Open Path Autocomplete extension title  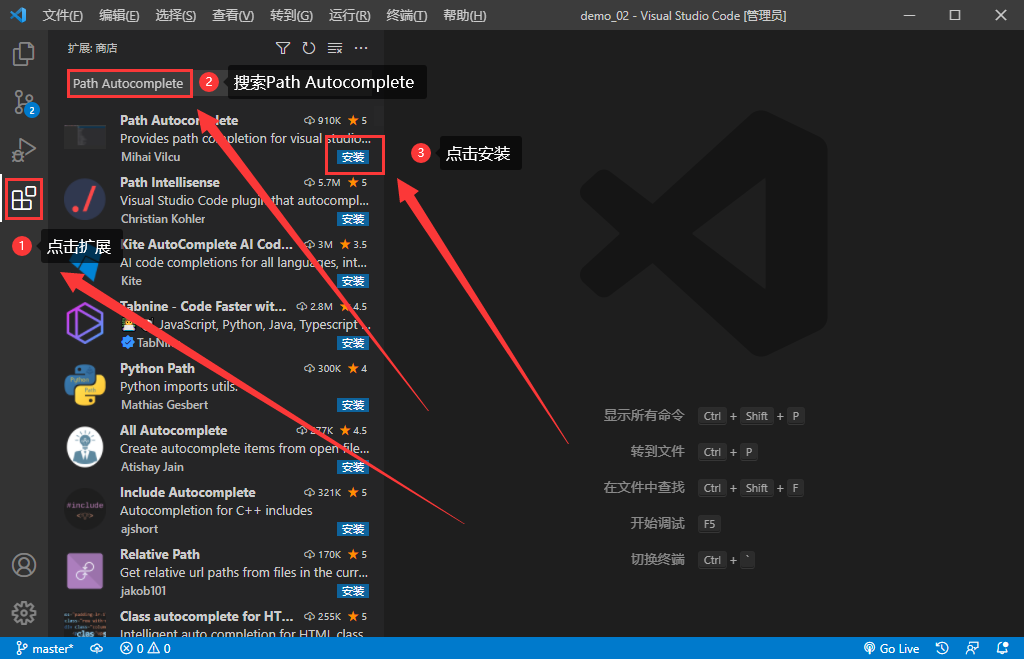pyautogui.click(x=179, y=120)
